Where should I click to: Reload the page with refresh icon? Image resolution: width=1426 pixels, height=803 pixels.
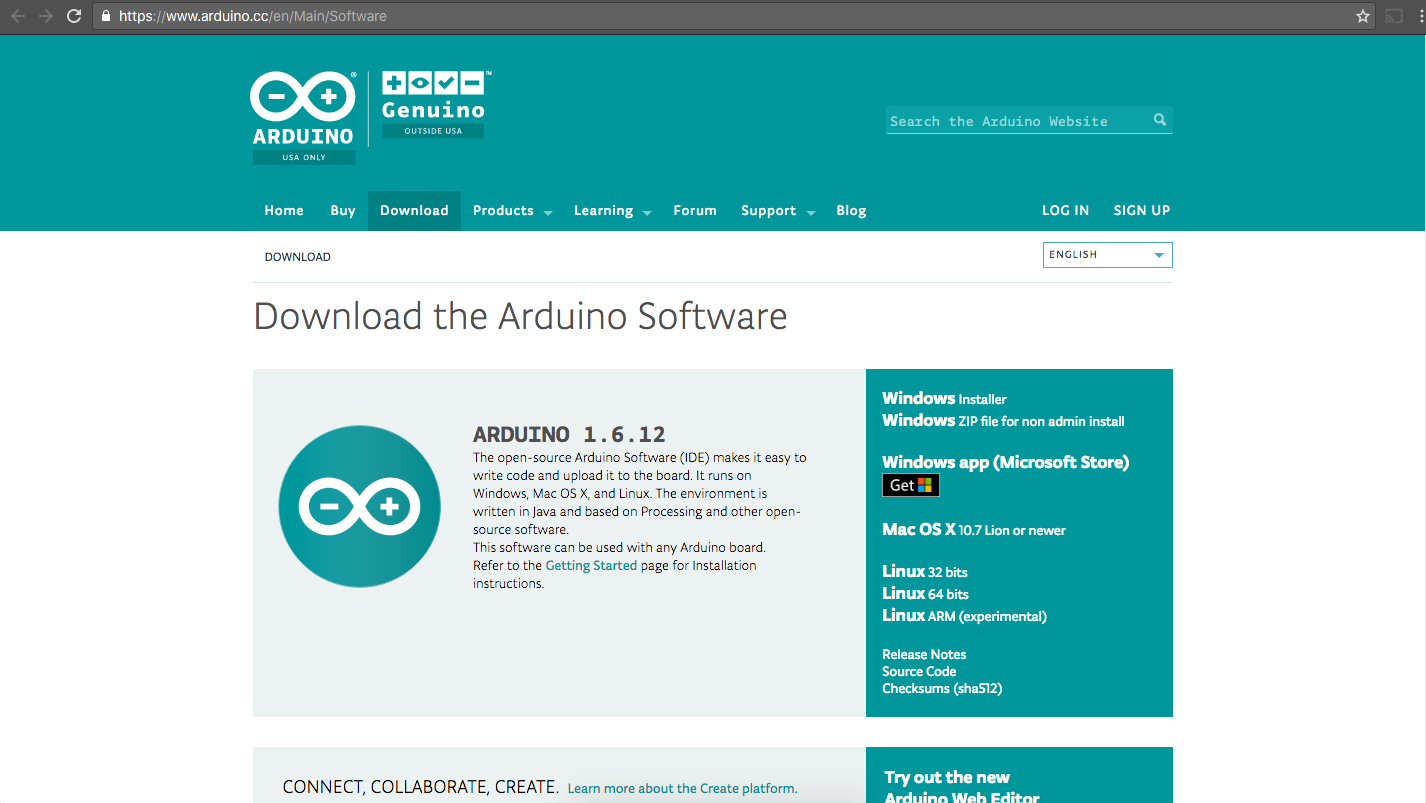(x=74, y=16)
